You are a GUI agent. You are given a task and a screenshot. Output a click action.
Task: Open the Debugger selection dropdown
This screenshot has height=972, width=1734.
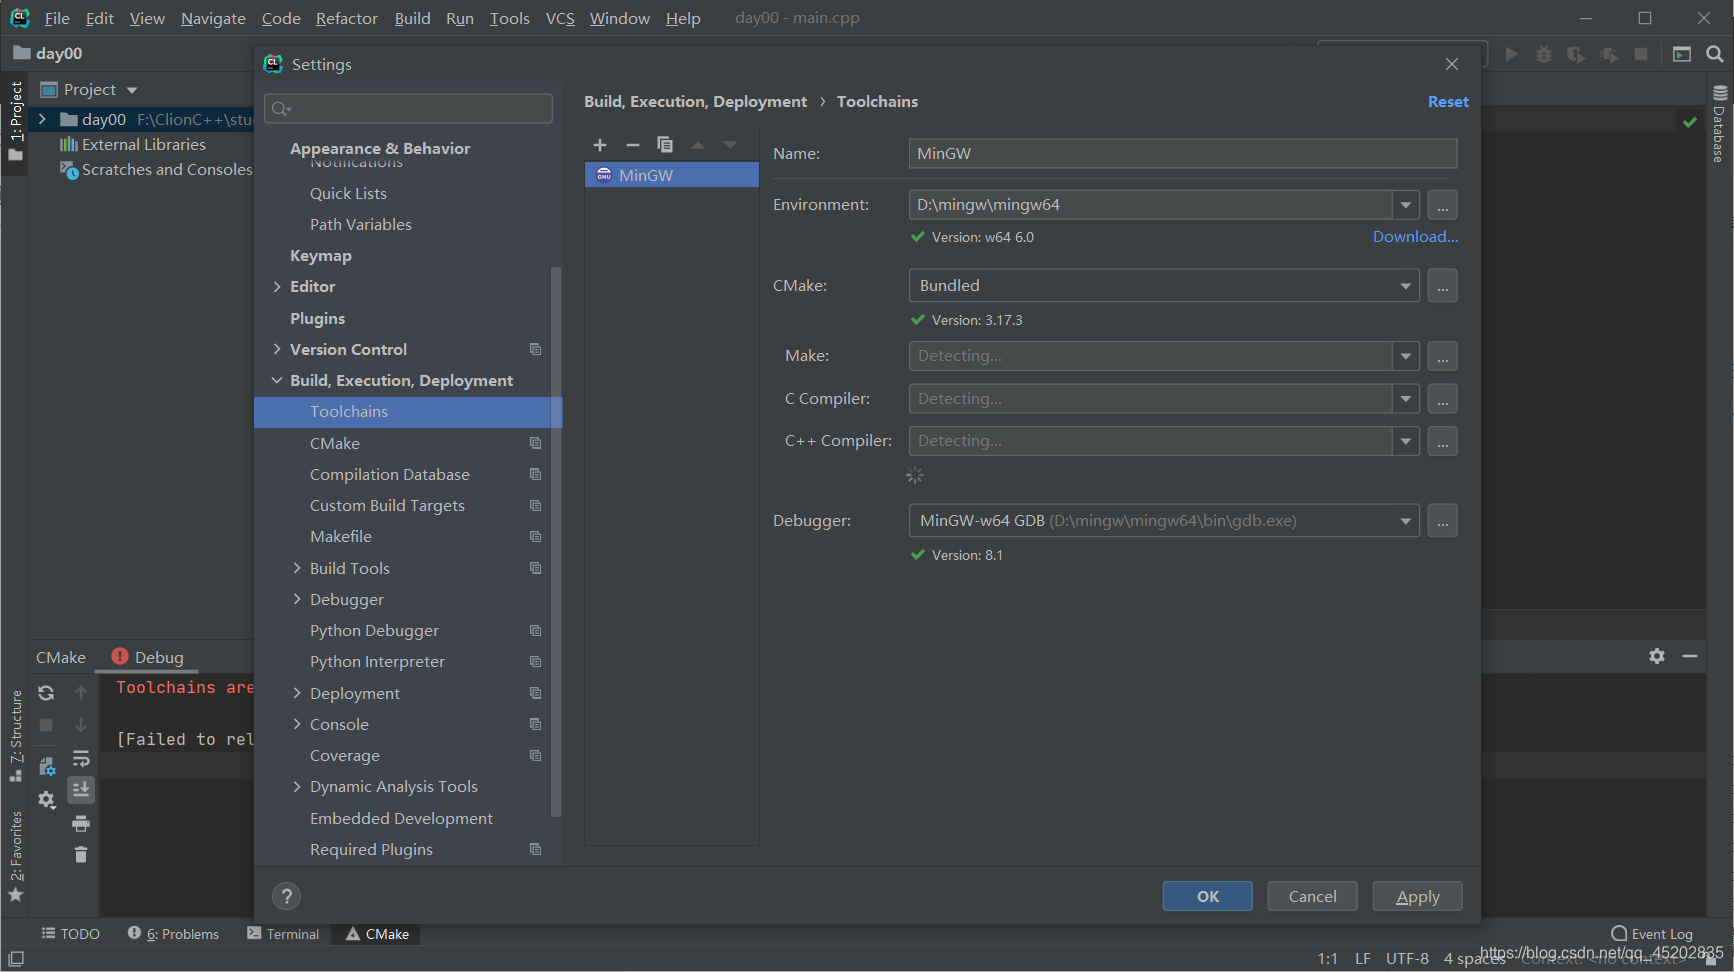[x=1406, y=521]
